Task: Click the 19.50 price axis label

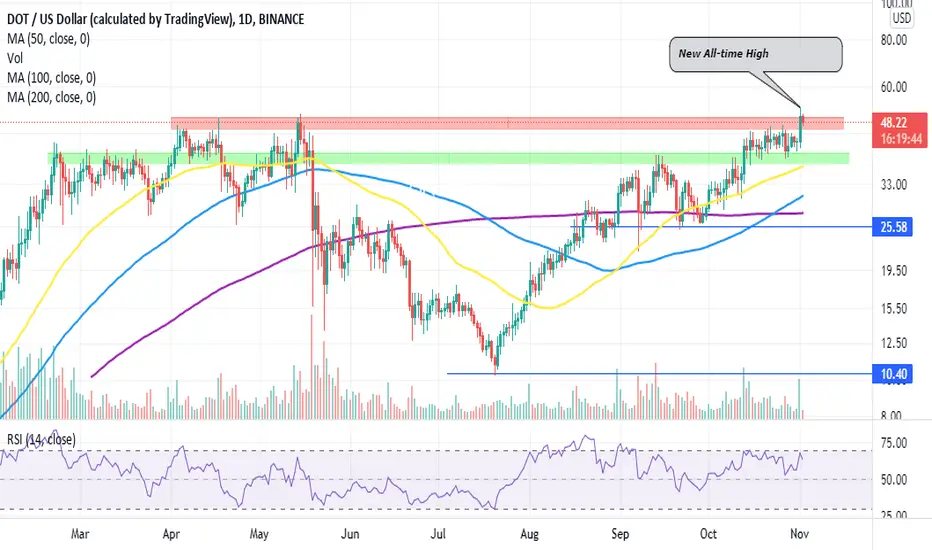Action: pyautogui.click(x=894, y=271)
